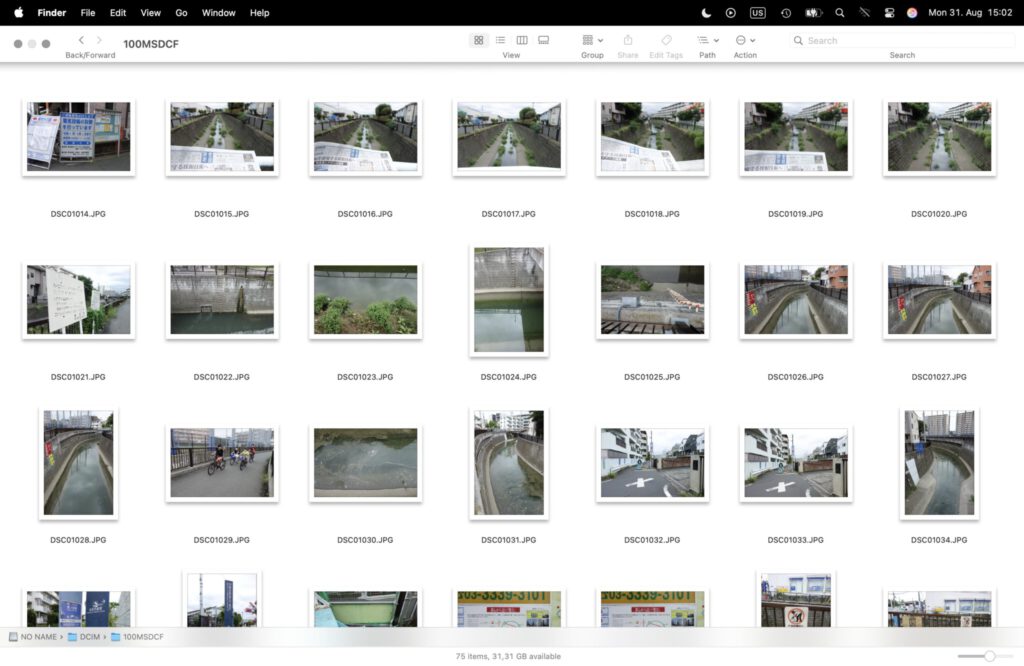
Task: Select thumbnail DSC01016.JPG
Action: pyautogui.click(x=366, y=136)
